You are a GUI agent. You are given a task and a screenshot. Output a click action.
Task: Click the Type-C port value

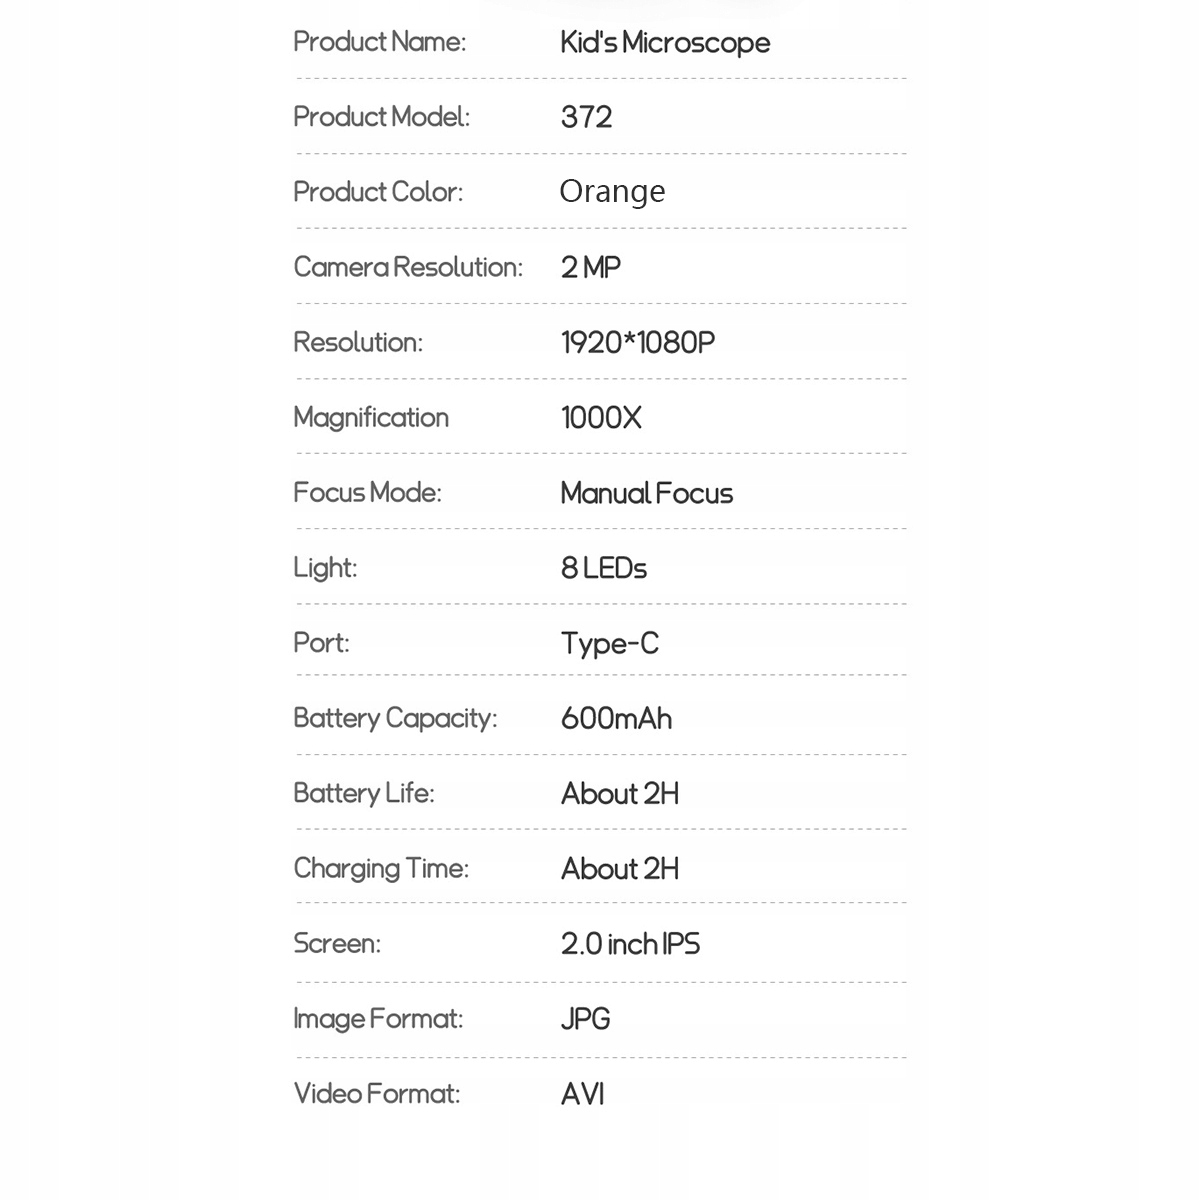tap(609, 643)
